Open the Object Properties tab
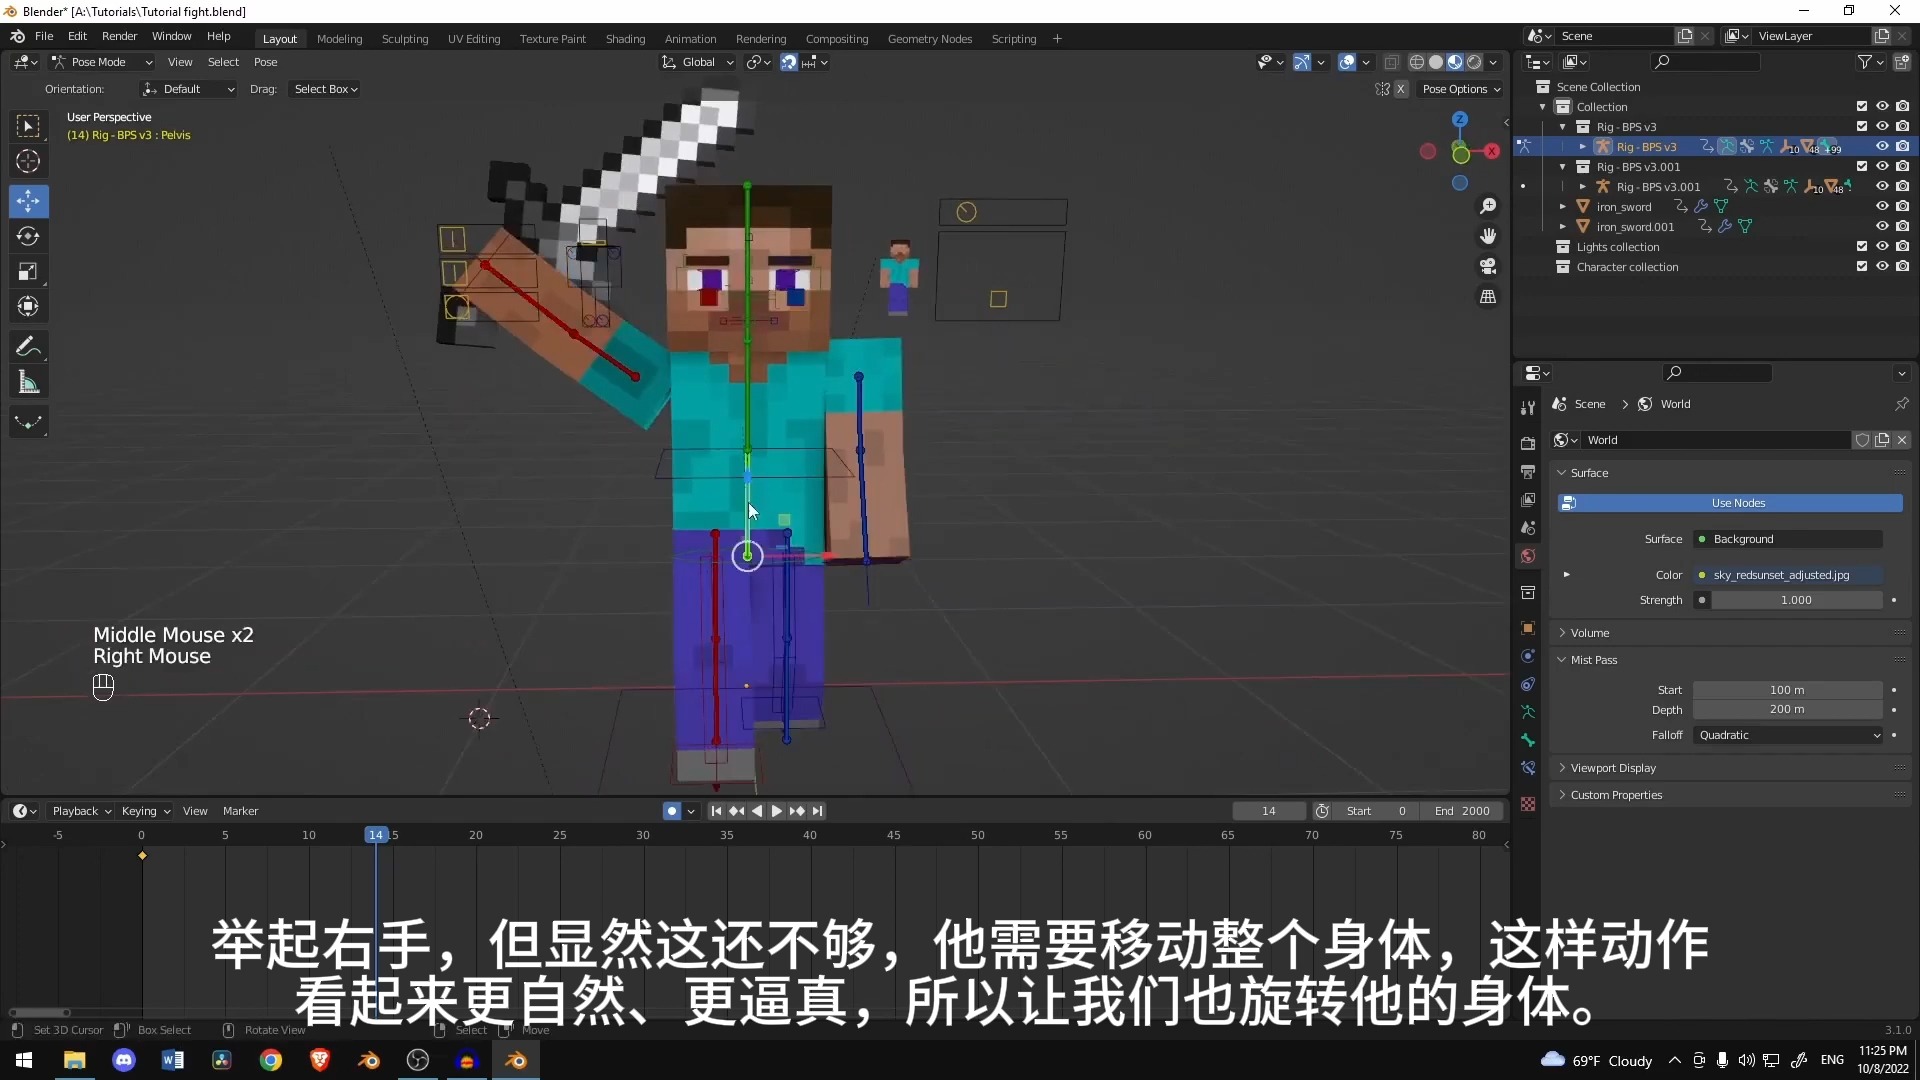This screenshot has width=1920, height=1080. point(1527,628)
